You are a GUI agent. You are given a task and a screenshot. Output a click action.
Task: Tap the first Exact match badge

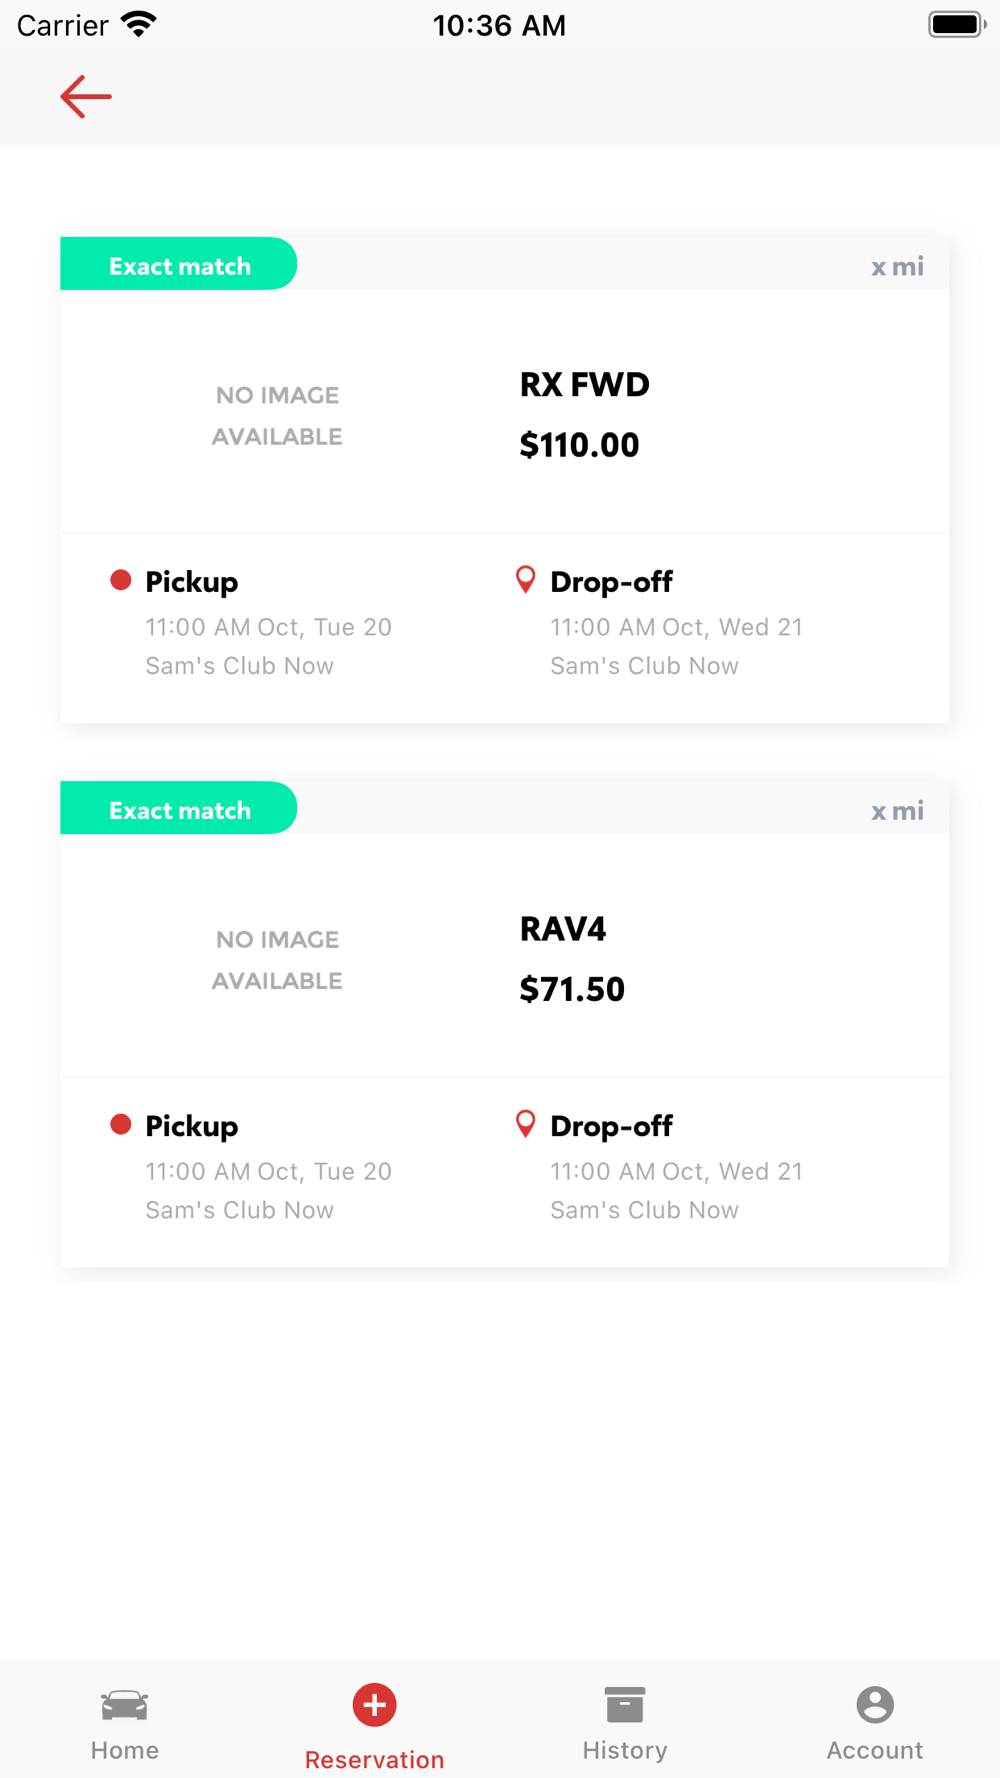(179, 264)
